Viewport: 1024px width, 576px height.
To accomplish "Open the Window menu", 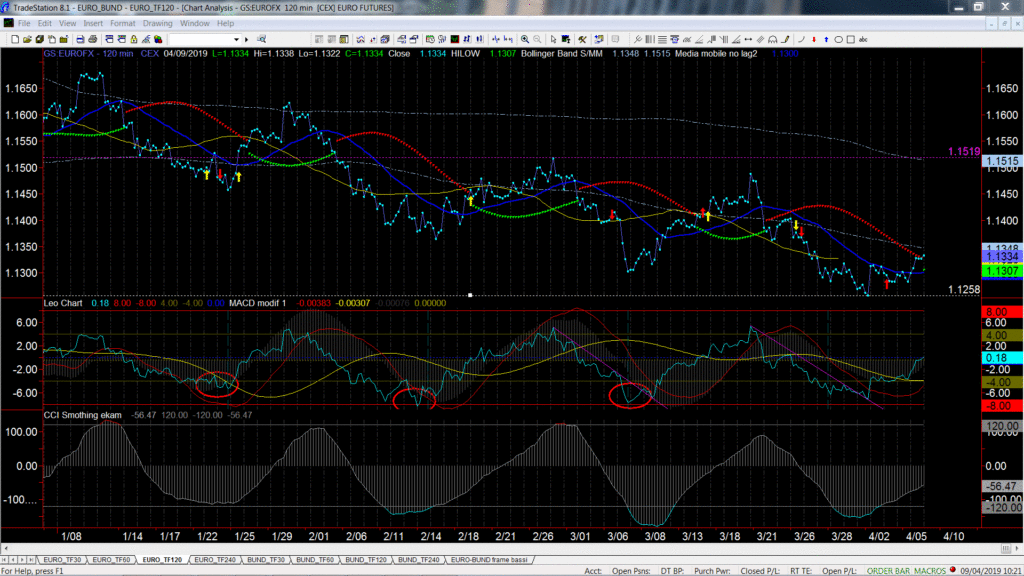I will [x=195, y=24].
